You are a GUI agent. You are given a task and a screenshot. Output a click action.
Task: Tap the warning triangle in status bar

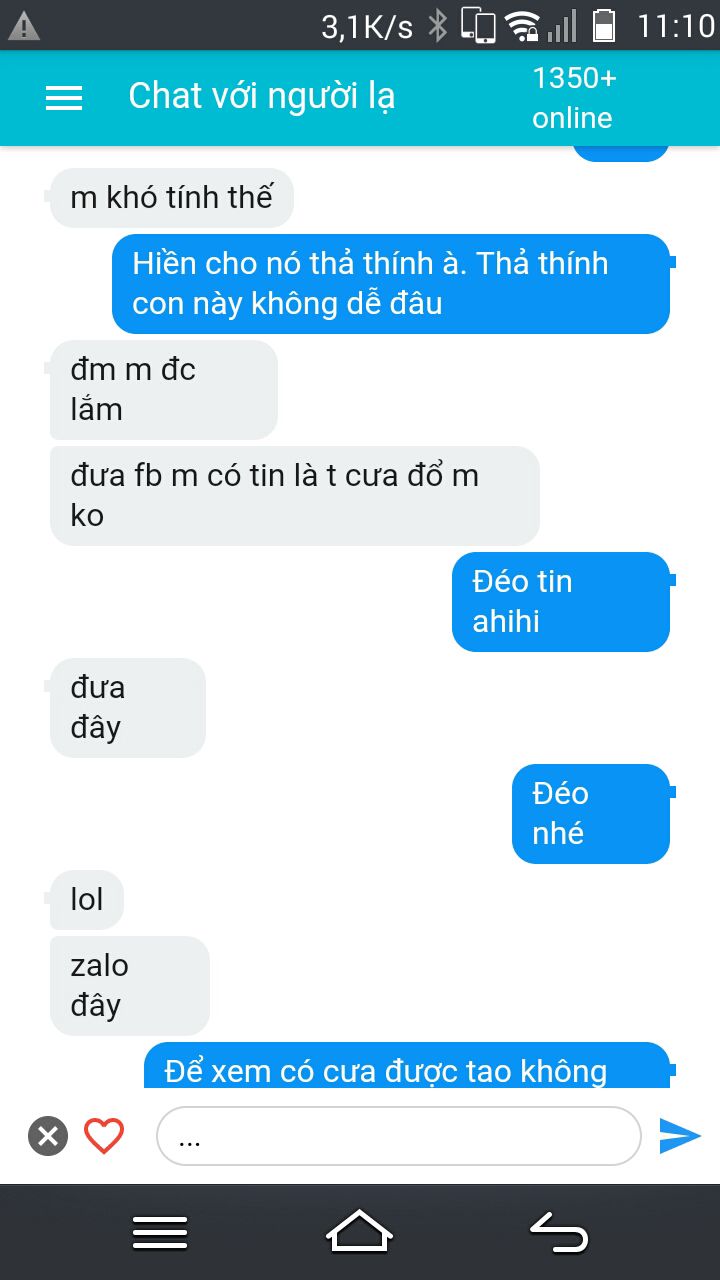point(24,26)
